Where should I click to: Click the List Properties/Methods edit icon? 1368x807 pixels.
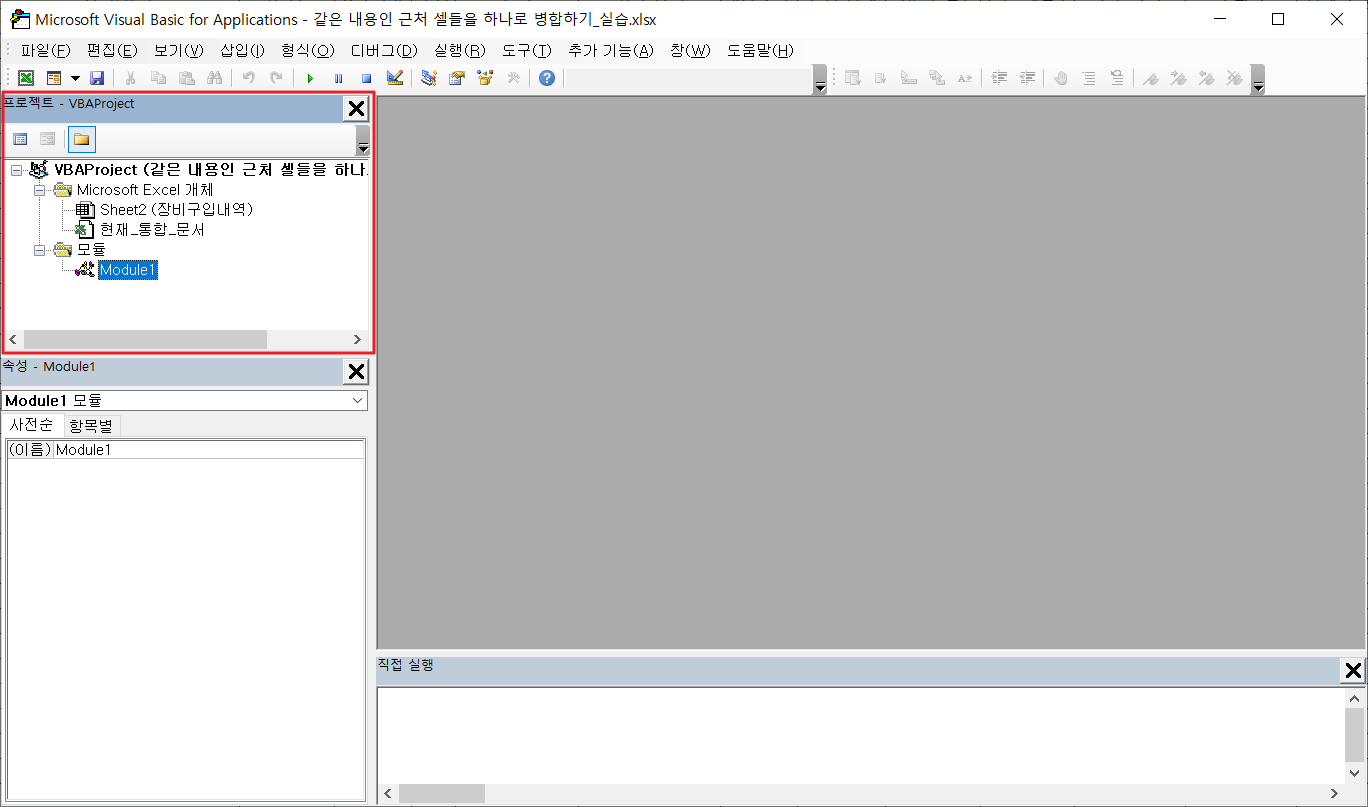click(853, 78)
